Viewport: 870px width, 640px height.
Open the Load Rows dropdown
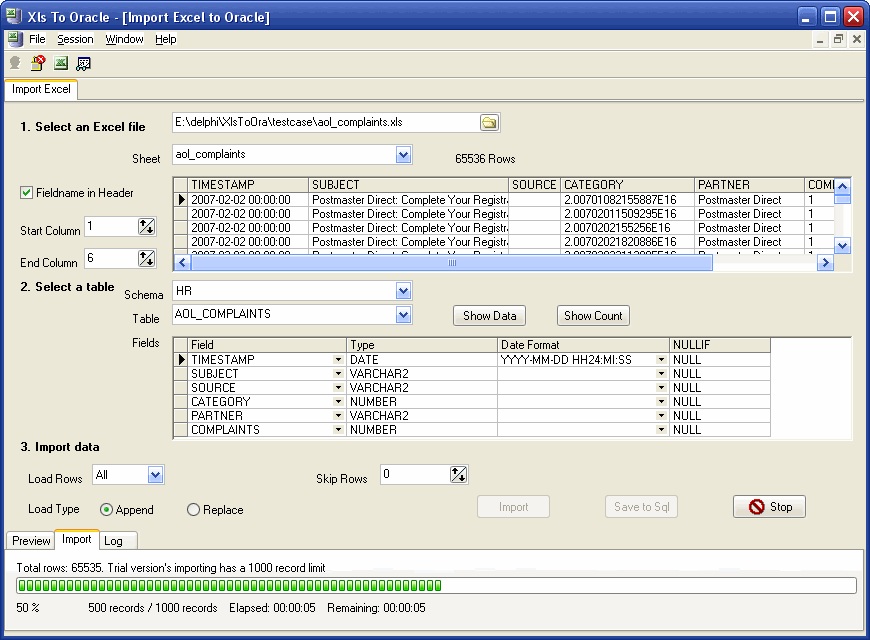point(155,475)
